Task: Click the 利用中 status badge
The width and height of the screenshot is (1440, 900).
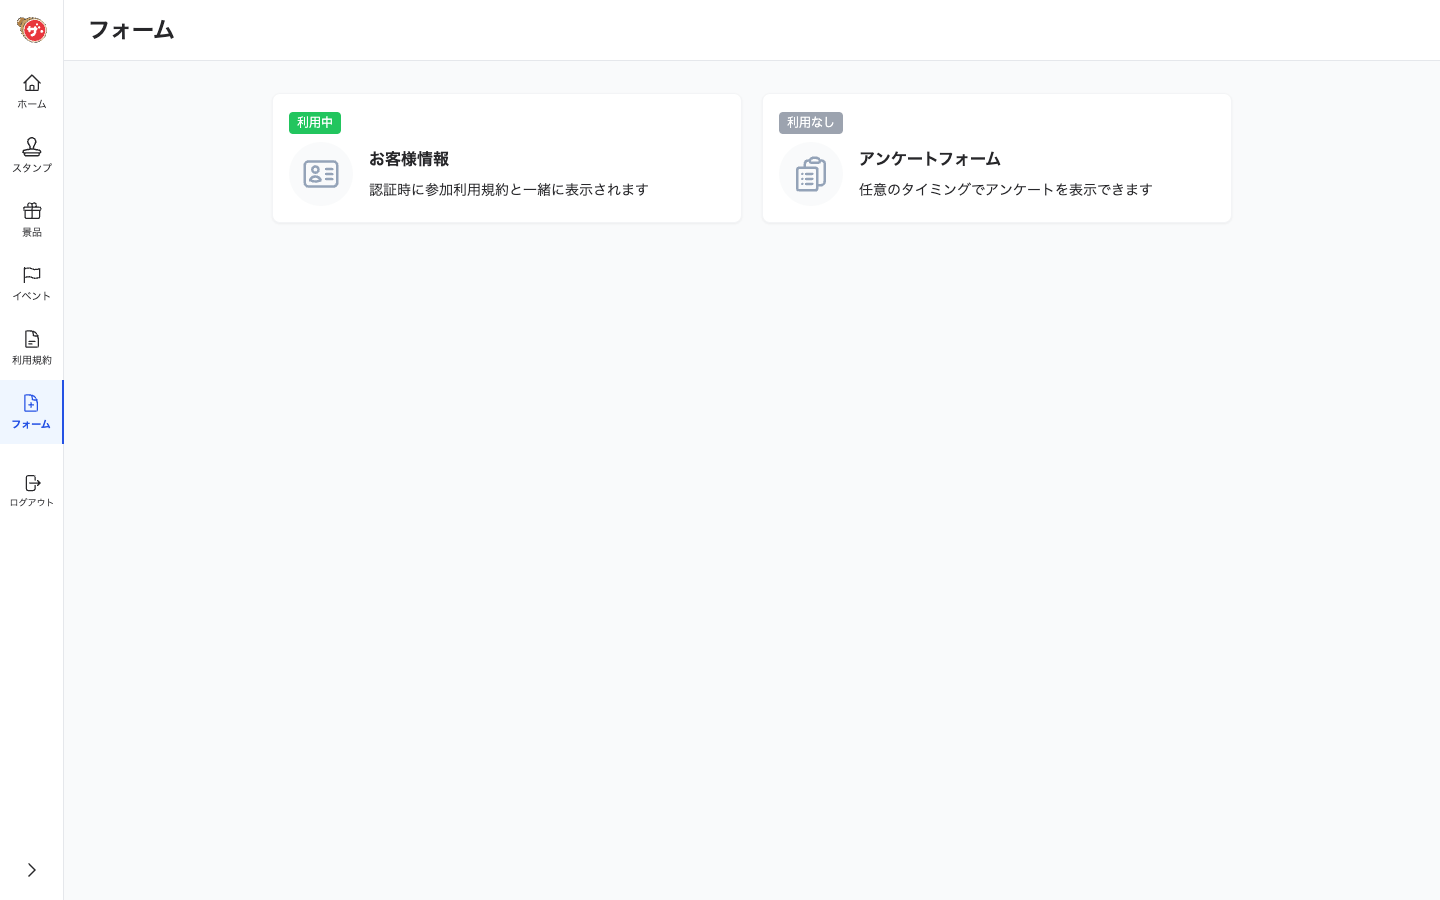Action: (x=315, y=122)
